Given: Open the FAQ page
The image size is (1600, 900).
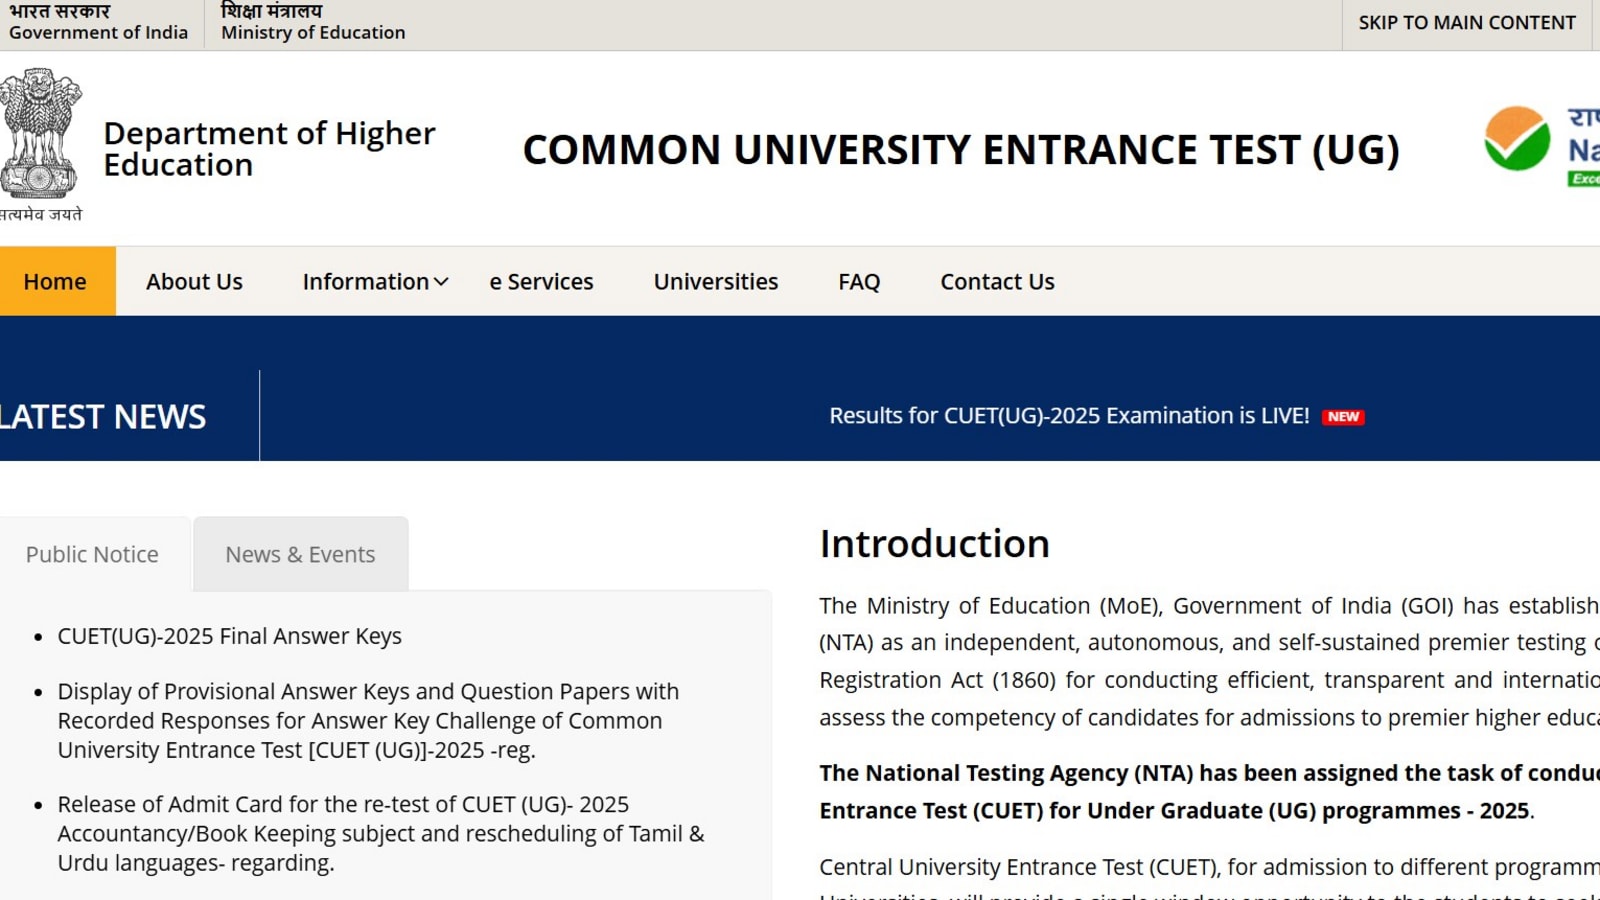Looking at the screenshot, I should pyautogui.click(x=858, y=281).
